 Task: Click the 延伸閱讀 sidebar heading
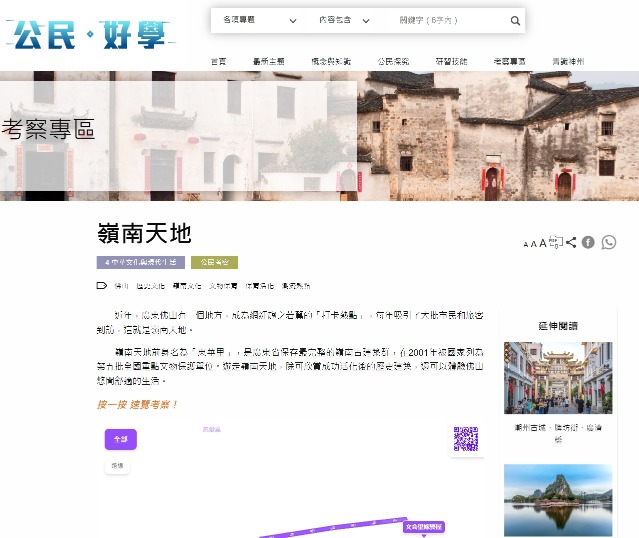558,326
